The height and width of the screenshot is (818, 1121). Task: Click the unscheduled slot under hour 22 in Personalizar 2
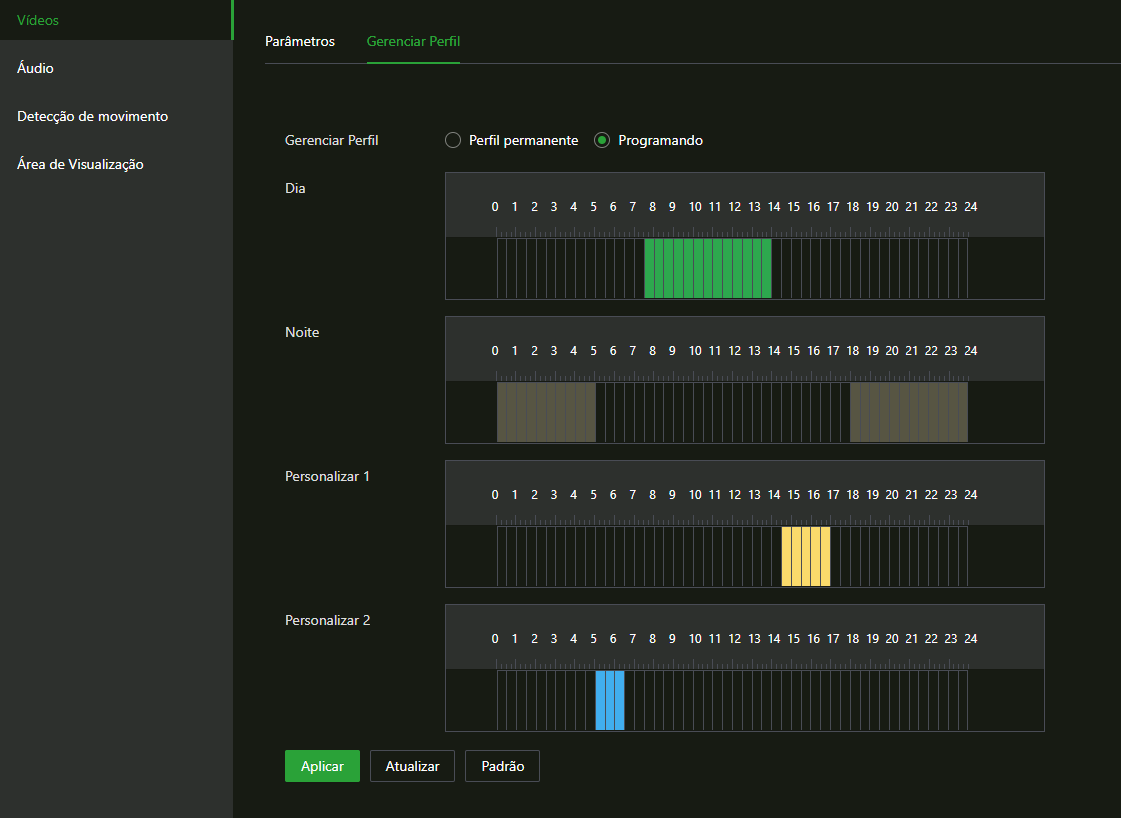click(x=933, y=700)
